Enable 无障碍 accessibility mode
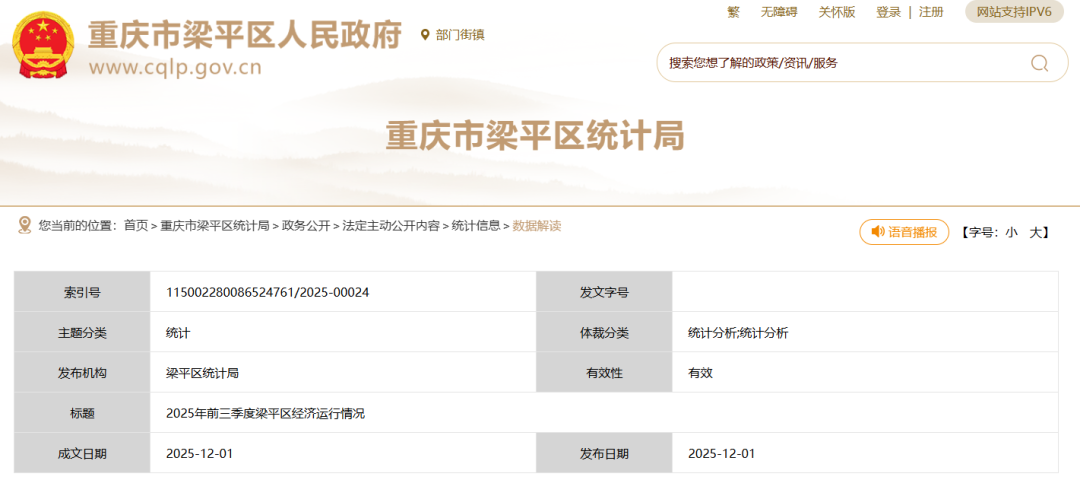This screenshot has width=1080, height=480. point(779,12)
